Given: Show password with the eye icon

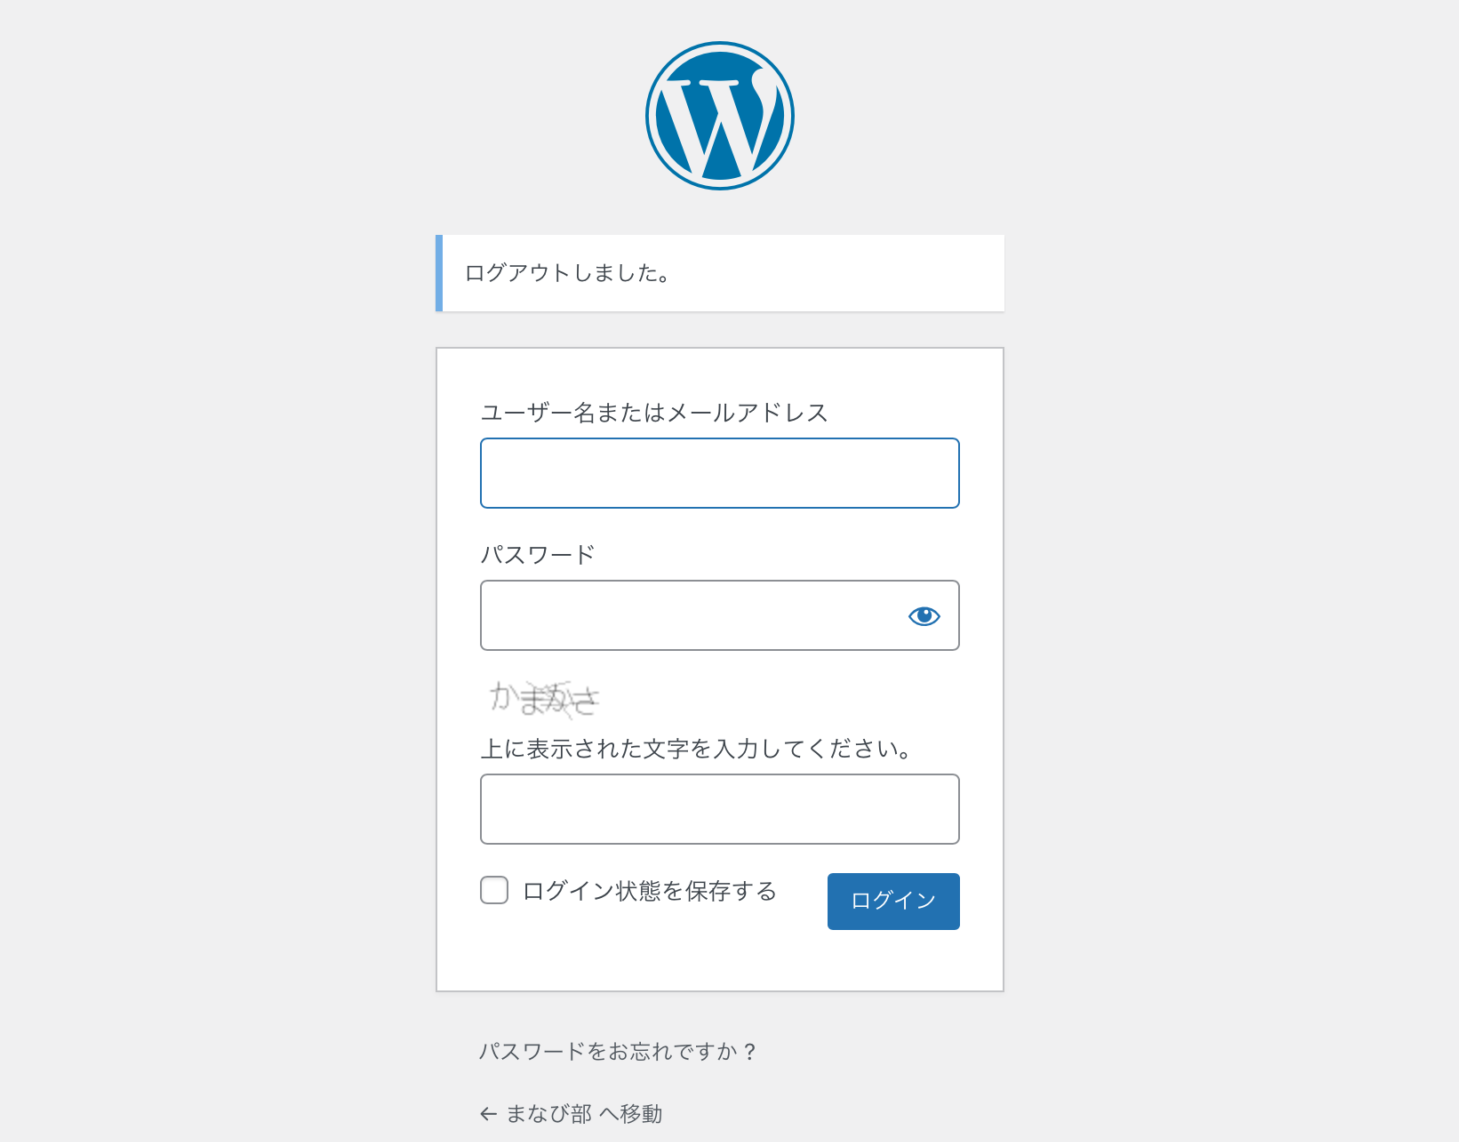Looking at the screenshot, I should pos(923,616).
